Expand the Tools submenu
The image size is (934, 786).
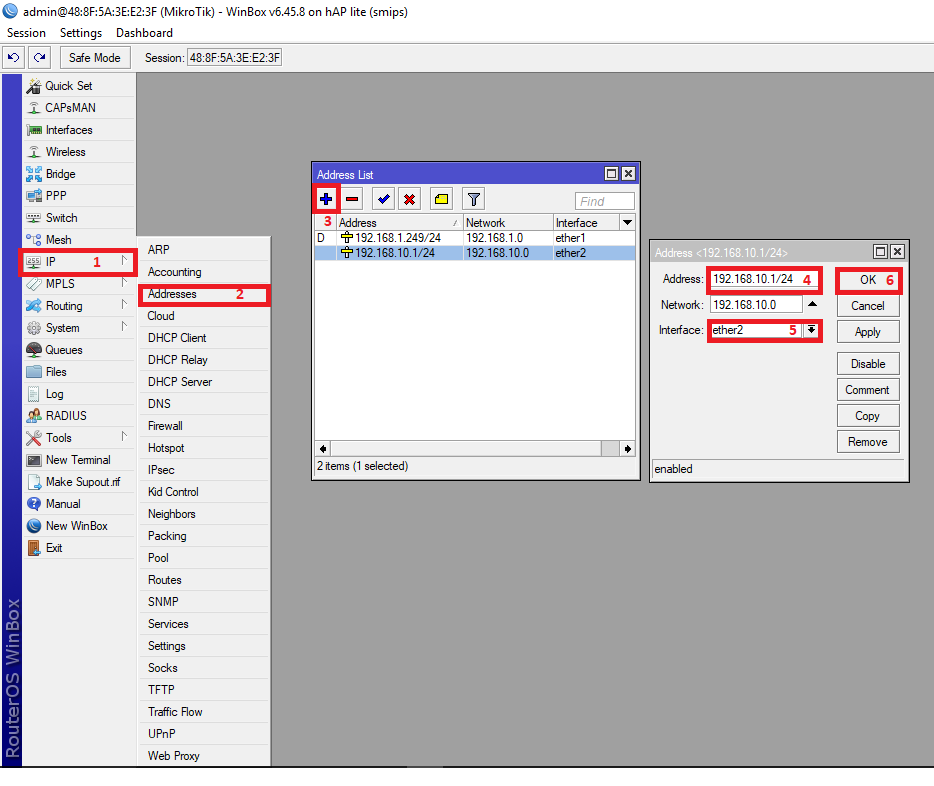[x=79, y=438]
